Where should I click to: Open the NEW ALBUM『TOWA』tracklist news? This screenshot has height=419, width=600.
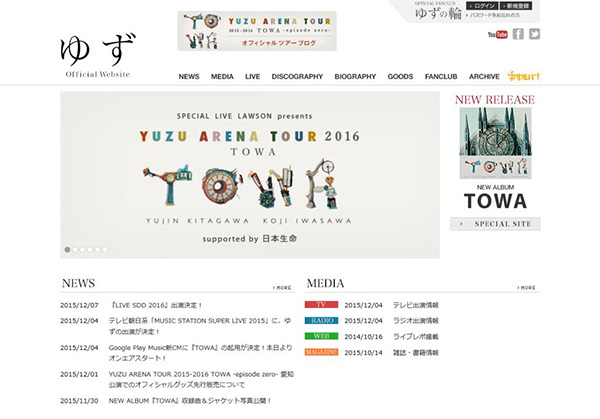pos(190,401)
